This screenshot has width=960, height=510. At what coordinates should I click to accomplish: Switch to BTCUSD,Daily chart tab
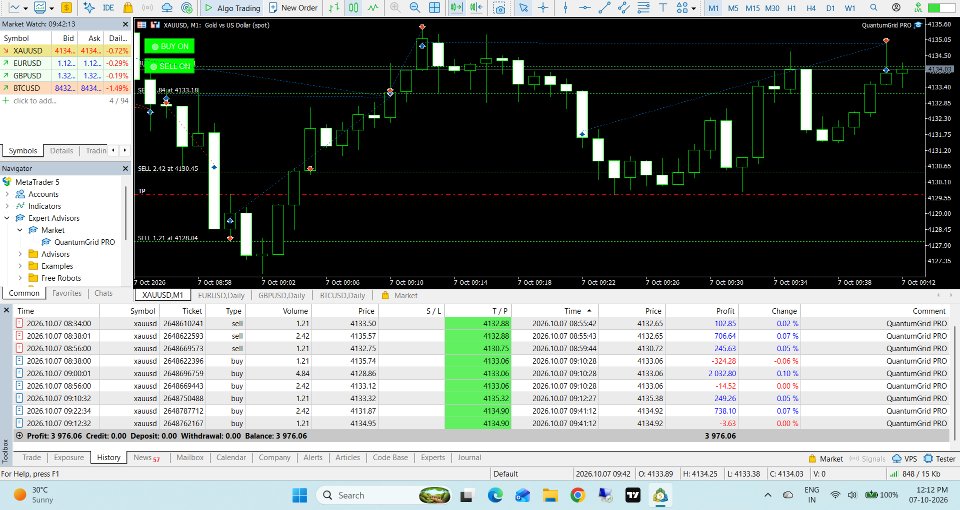[x=342, y=295]
